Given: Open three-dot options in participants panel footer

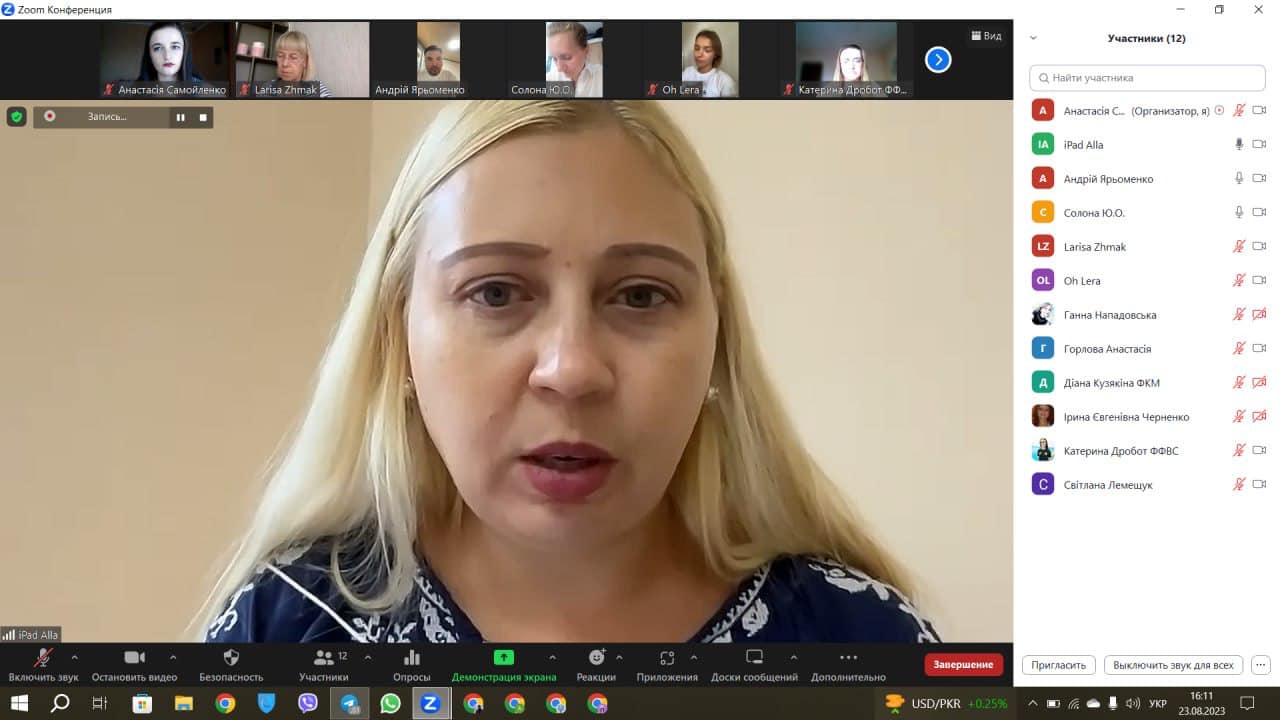Looking at the screenshot, I should pyautogui.click(x=1260, y=665).
